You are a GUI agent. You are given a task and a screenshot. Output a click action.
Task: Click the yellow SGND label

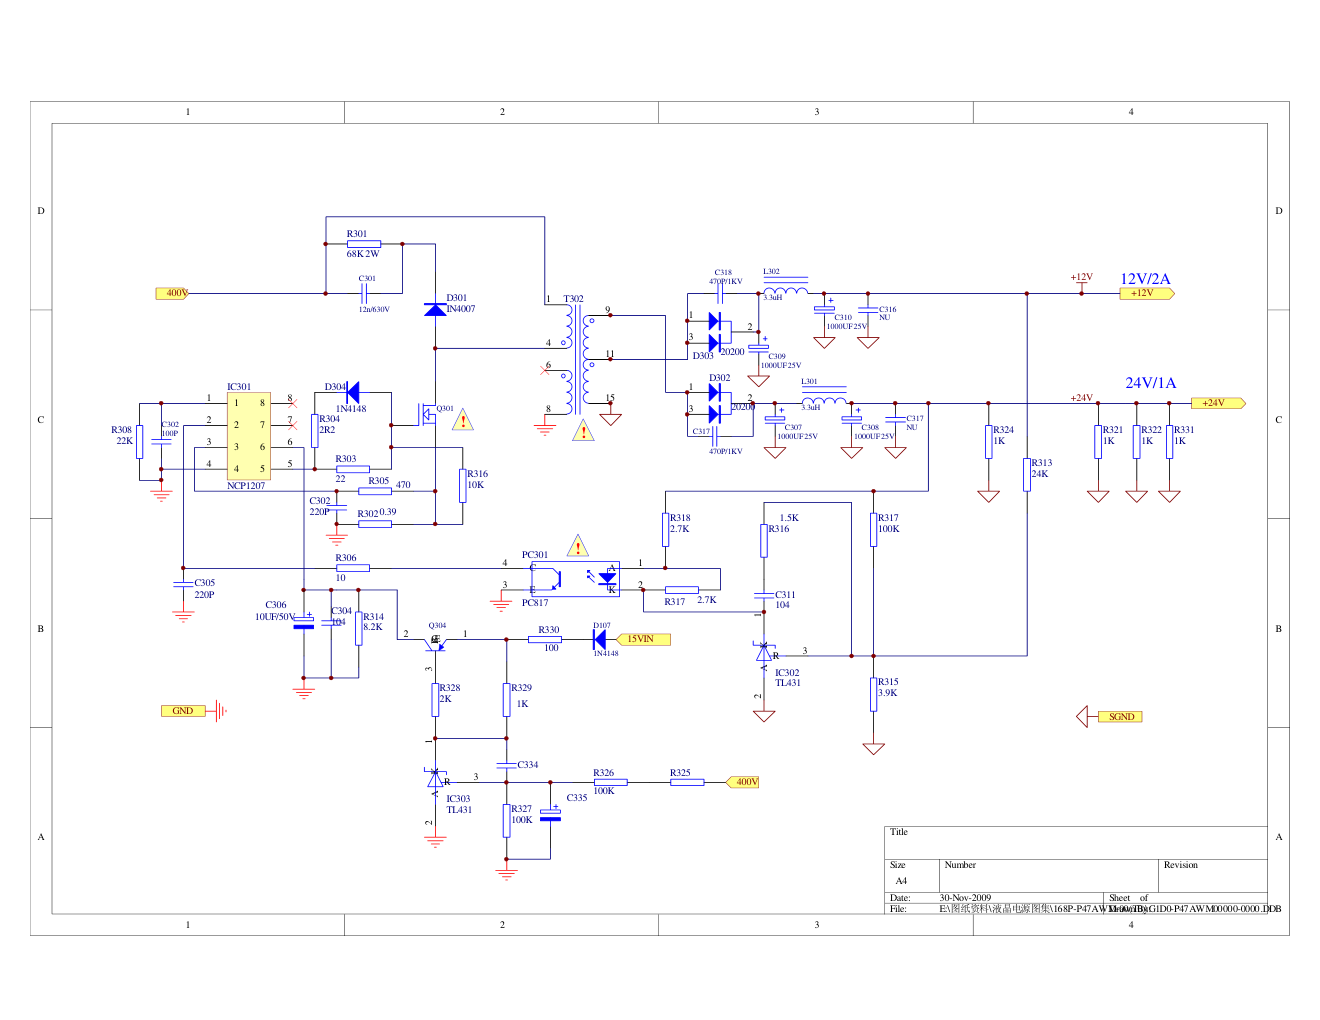tap(1119, 716)
